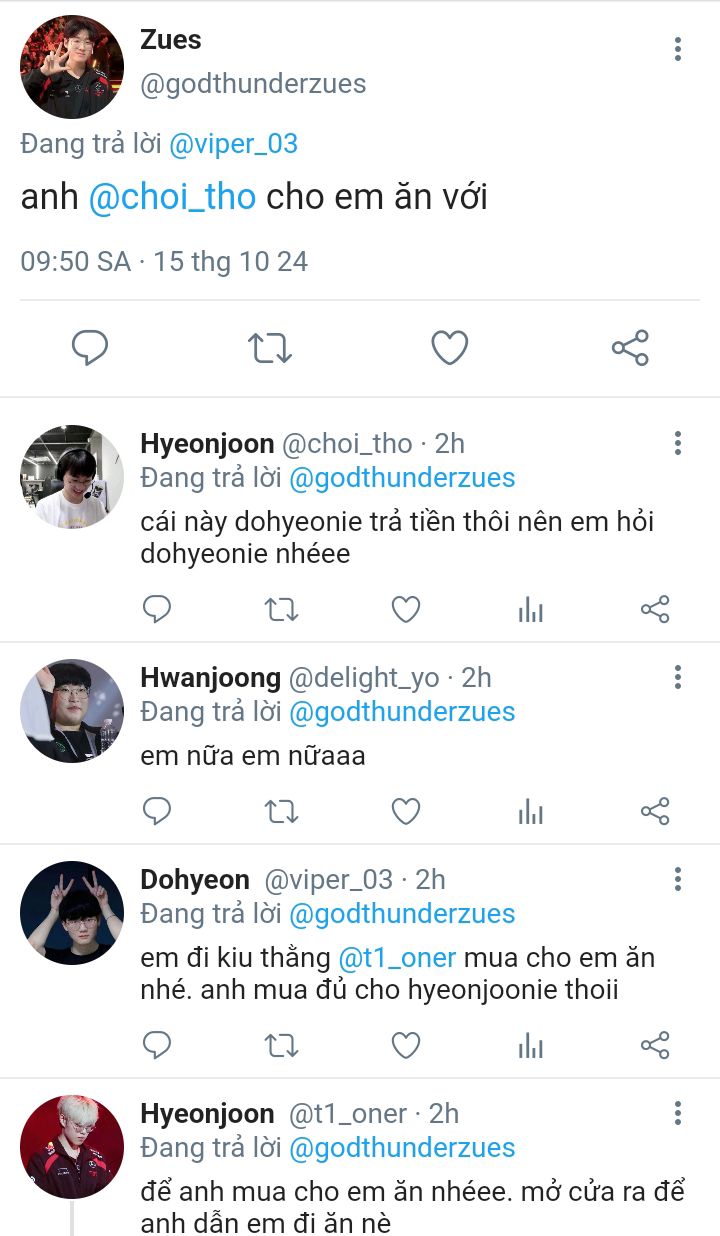This screenshot has height=1236, width=720.
Task: Open the @choi_tho mention in main tweet
Action: (172, 197)
